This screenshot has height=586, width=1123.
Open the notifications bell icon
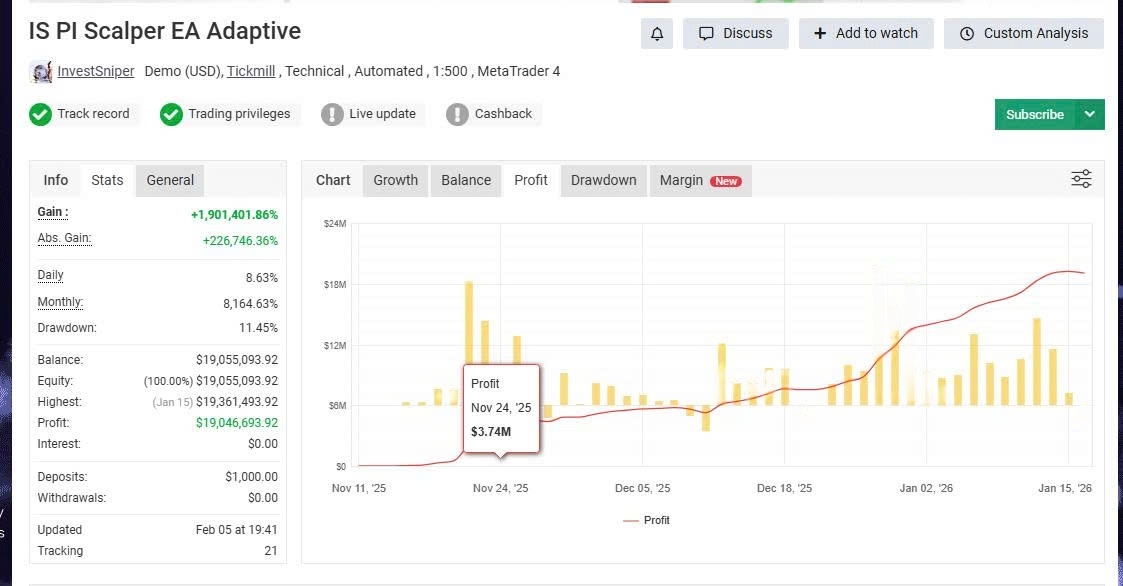pos(657,33)
